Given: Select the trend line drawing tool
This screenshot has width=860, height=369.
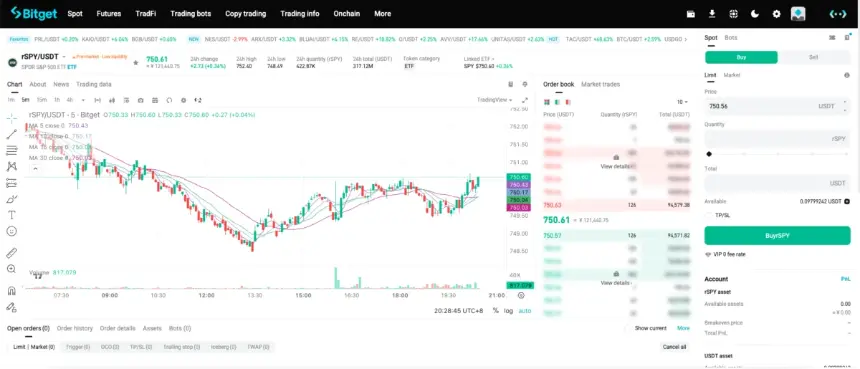Looking at the screenshot, I should (x=12, y=134).
